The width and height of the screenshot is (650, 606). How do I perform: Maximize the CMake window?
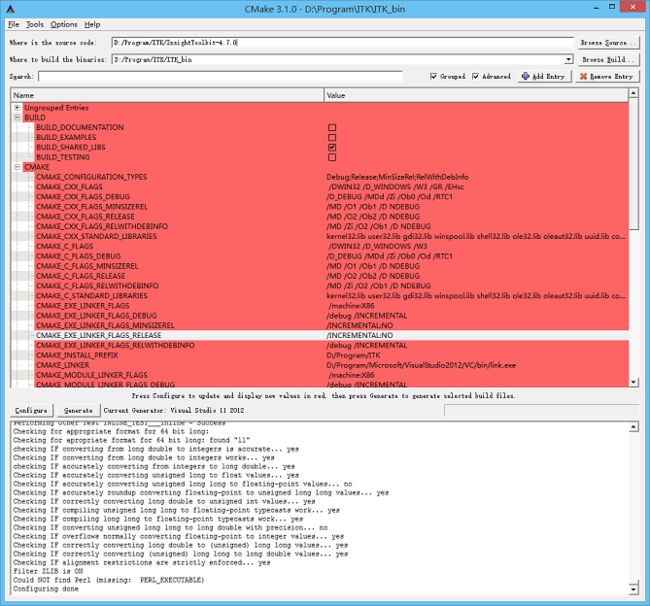click(612, 7)
